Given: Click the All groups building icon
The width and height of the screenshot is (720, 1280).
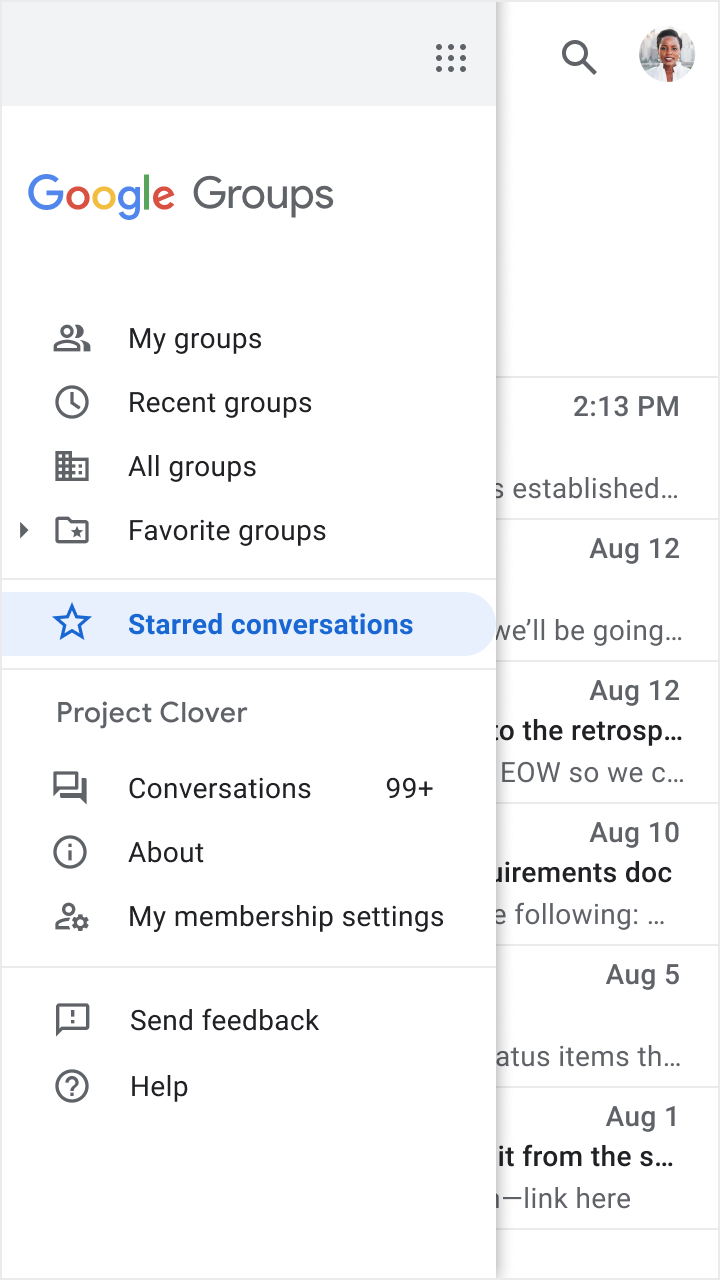Looking at the screenshot, I should pos(71,467).
